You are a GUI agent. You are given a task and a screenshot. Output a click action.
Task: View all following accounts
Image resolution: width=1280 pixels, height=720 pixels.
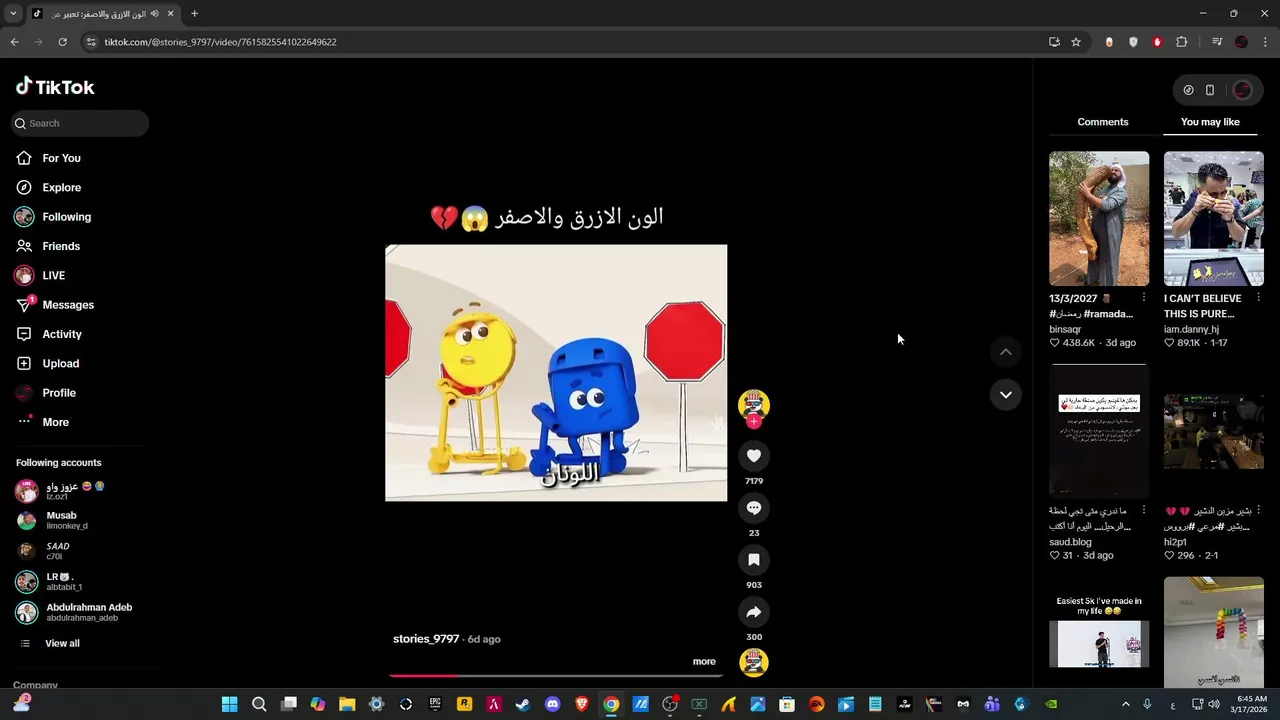[x=62, y=643]
